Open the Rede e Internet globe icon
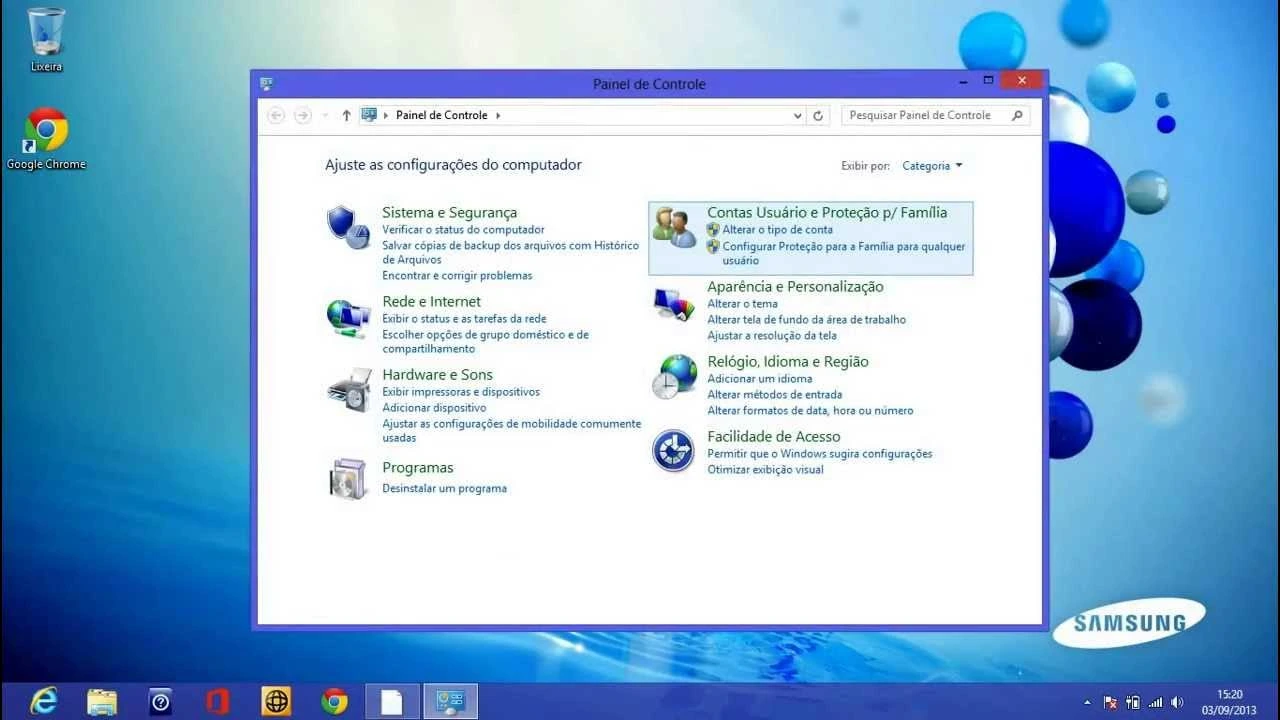This screenshot has width=1280, height=720. 348,318
